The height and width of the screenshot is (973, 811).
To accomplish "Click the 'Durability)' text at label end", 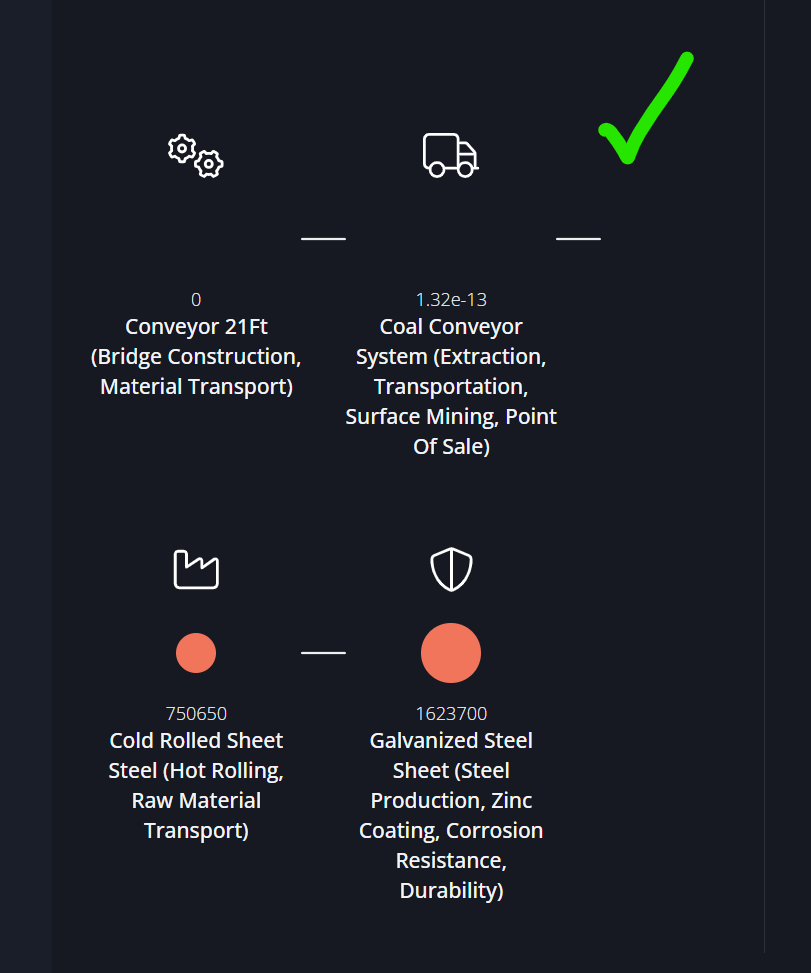I will tap(451, 890).
